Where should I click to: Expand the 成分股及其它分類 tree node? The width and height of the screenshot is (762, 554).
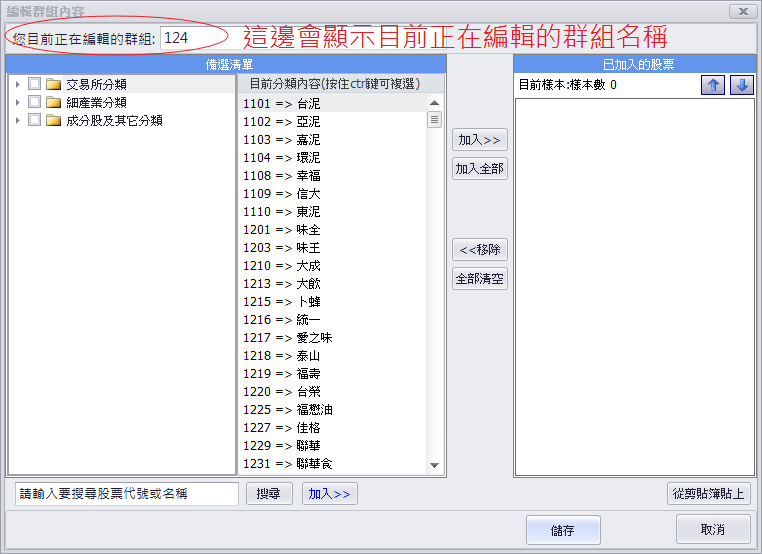pos(17,120)
